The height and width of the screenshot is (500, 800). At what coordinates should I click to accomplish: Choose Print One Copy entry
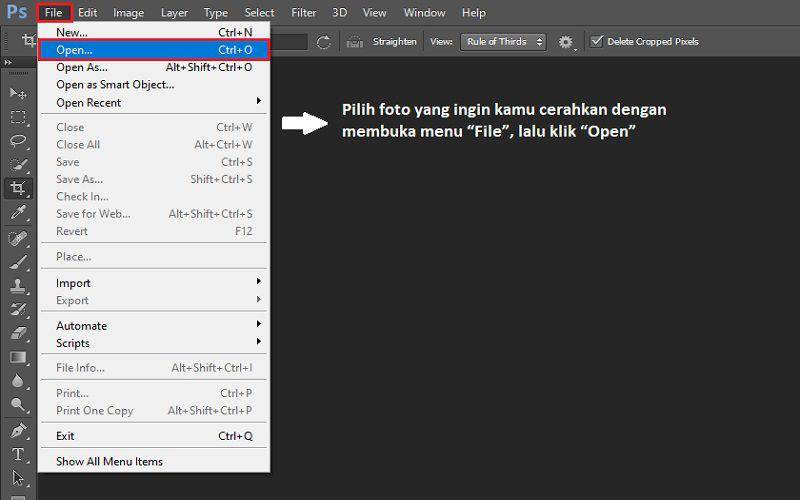click(153, 410)
